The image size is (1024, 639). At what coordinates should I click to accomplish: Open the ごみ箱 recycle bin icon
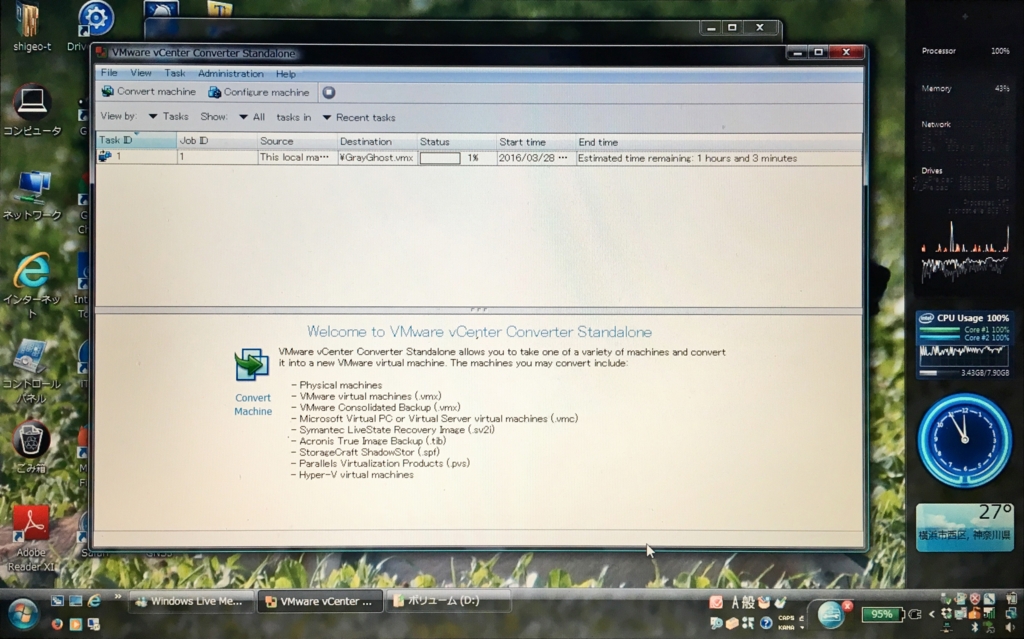click(x=31, y=447)
